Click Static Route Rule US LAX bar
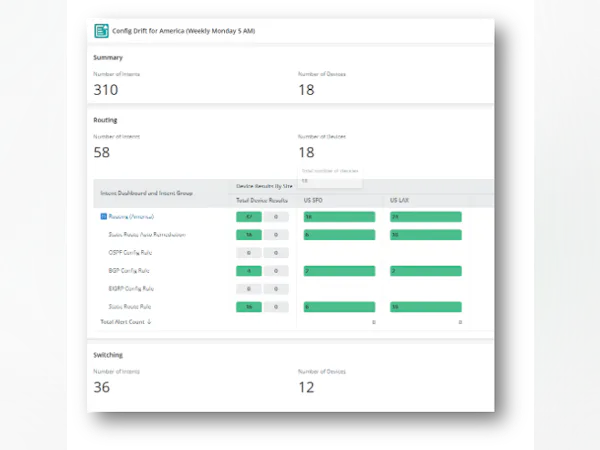This screenshot has height=450, width=600. (426, 307)
